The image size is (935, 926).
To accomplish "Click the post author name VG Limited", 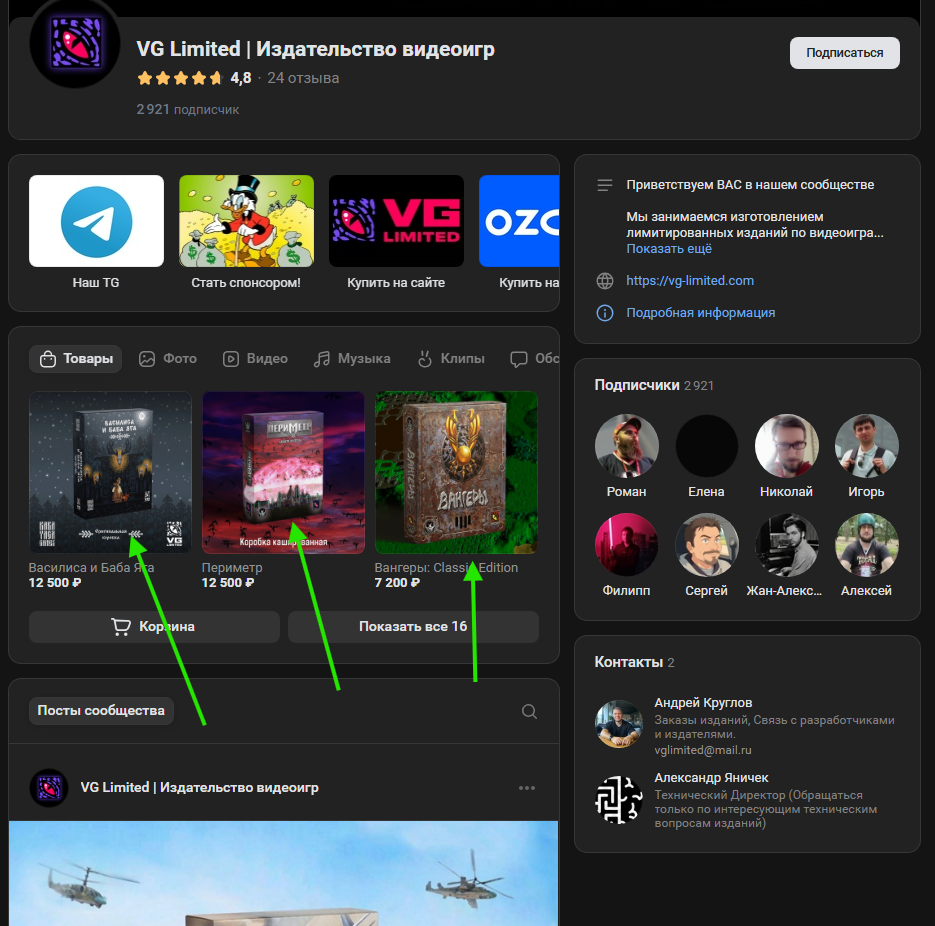I will [x=200, y=788].
